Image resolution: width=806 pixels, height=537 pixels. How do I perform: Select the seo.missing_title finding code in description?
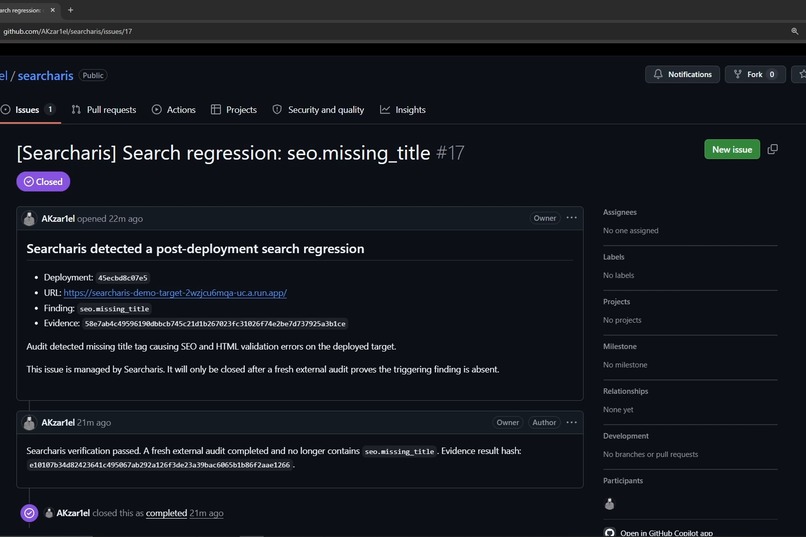(115, 309)
